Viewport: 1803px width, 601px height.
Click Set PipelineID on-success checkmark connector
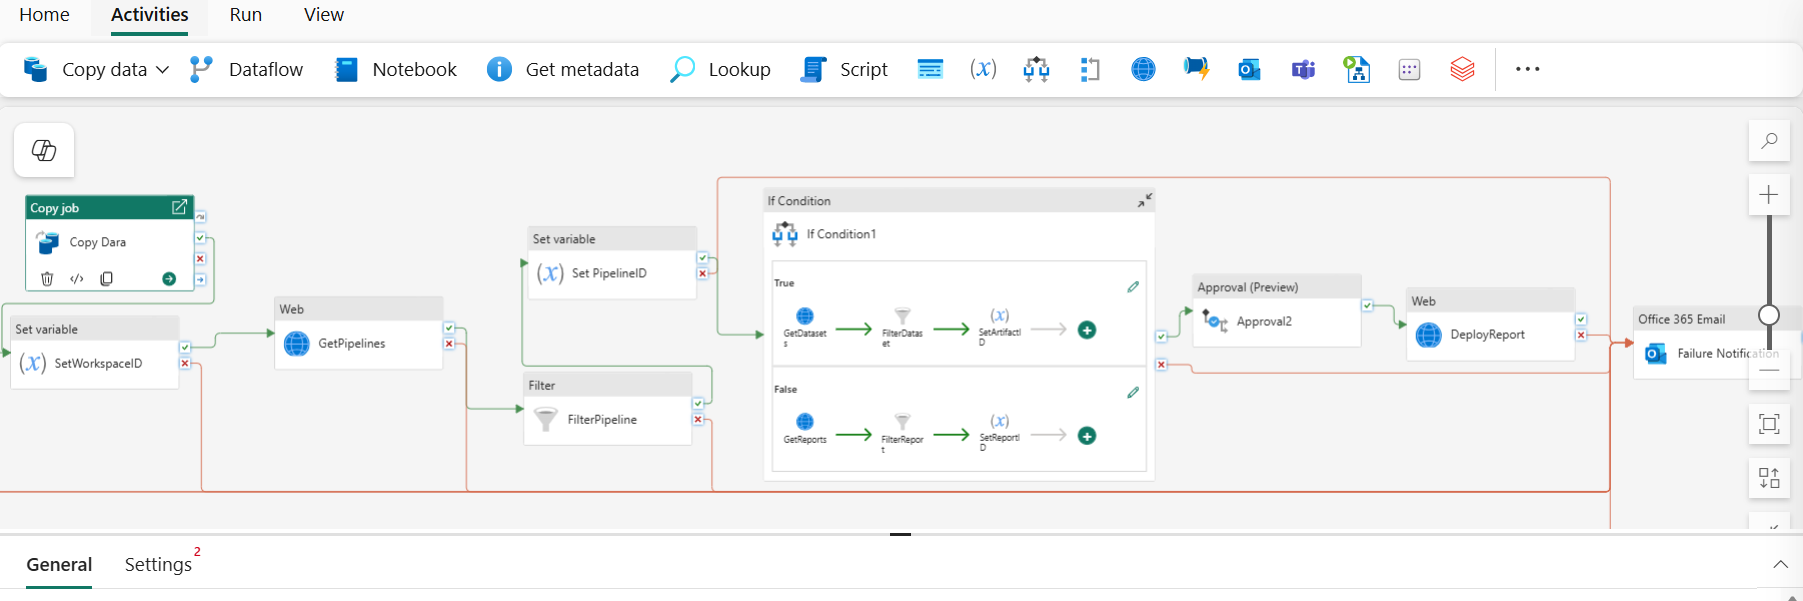click(x=703, y=258)
